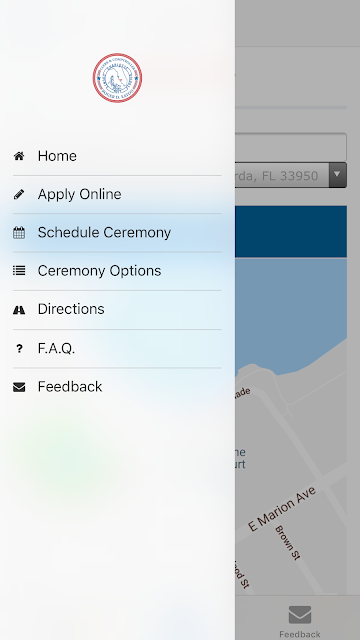This screenshot has width=360, height=640.
Task: Tap the house icon beside Home
Action: click(x=19, y=156)
